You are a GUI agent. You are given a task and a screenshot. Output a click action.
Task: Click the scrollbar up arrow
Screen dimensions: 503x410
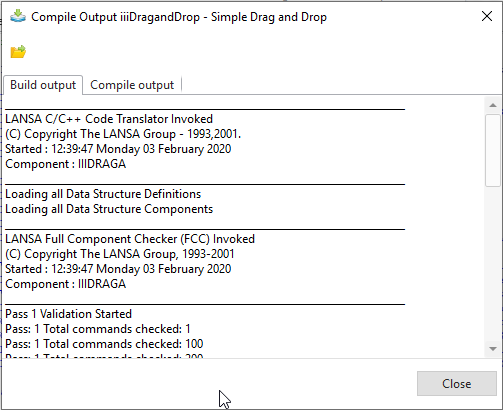[x=493, y=105]
